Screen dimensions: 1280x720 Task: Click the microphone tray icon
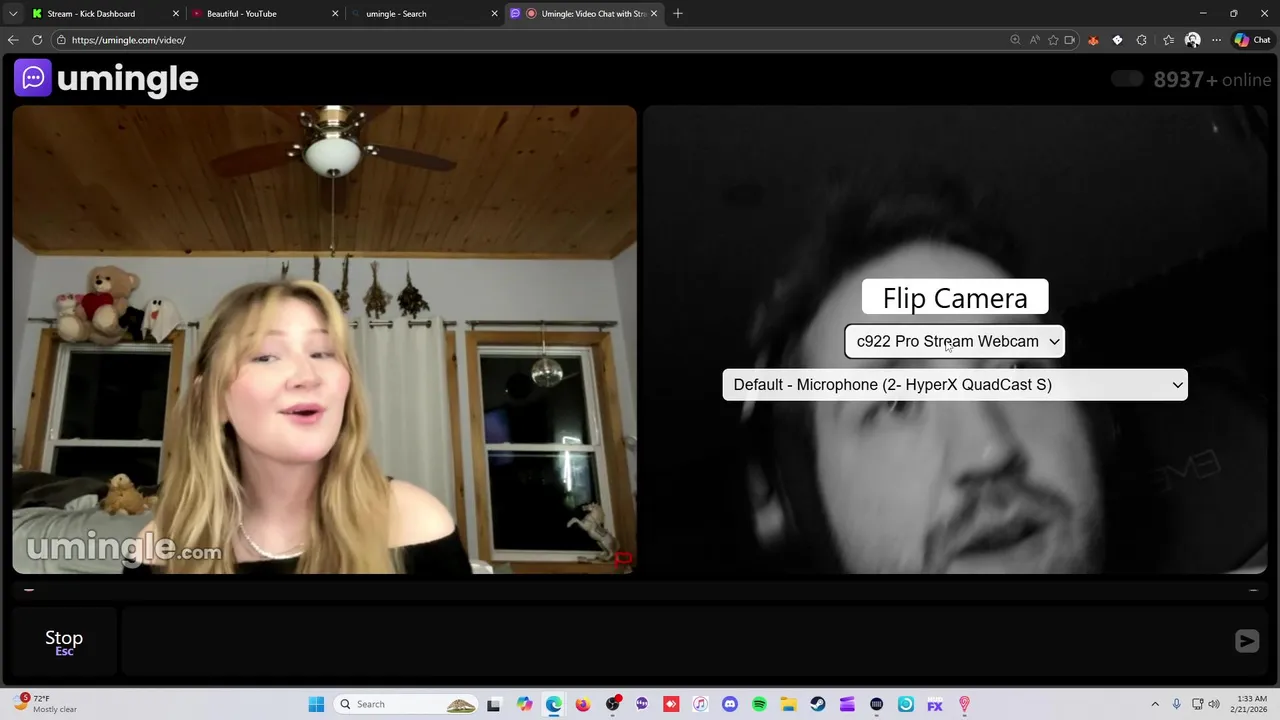tap(1177, 704)
